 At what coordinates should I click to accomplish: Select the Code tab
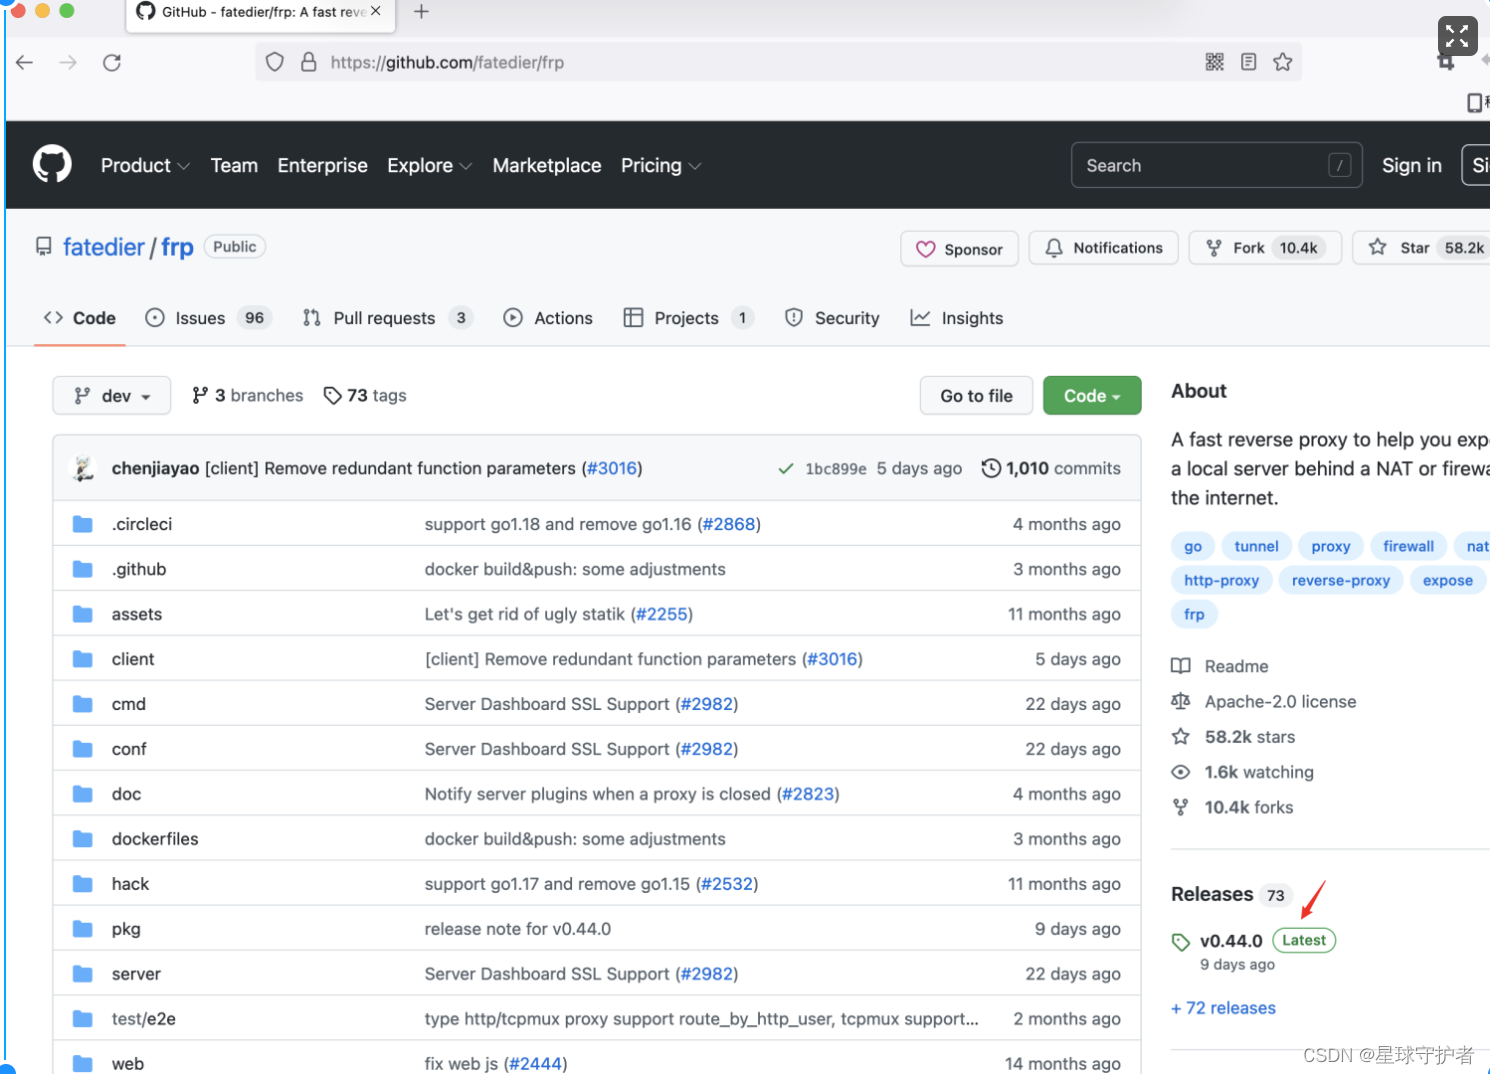pyautogui.click(x=80, y=318)
